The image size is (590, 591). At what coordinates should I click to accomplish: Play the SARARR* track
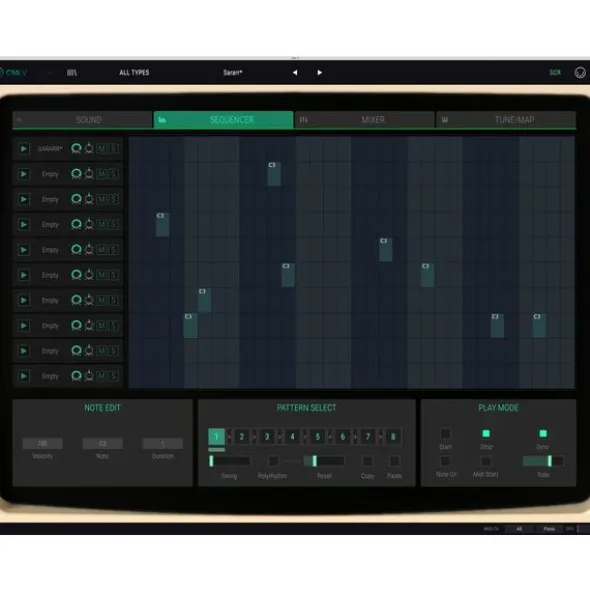[23, 149]
